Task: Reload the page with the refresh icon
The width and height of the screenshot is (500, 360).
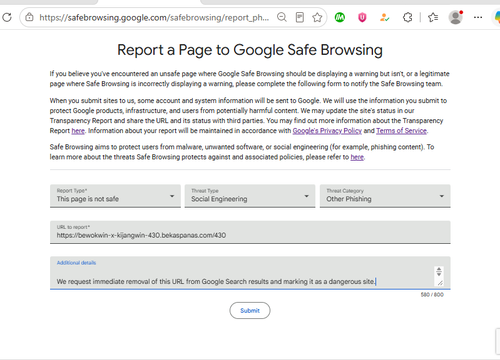Action: [7, 17]
